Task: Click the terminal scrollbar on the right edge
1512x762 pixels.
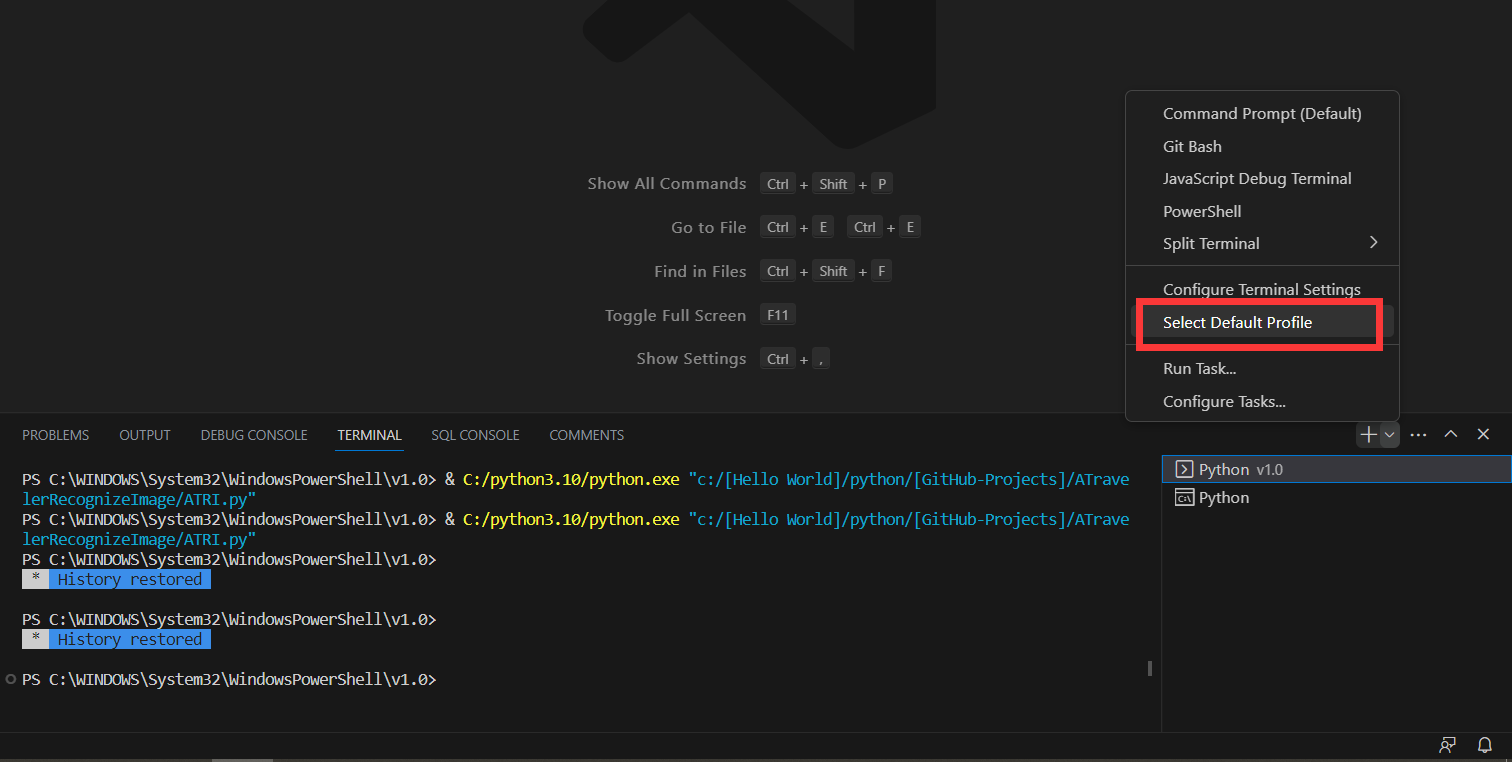Action: pyautogui.click(x=1148, y=667)
